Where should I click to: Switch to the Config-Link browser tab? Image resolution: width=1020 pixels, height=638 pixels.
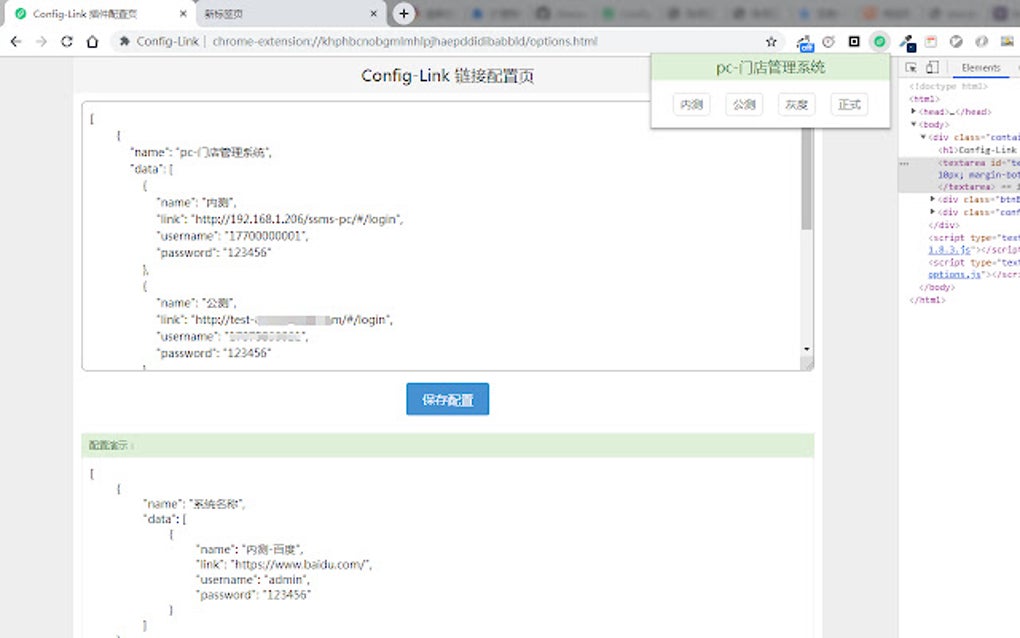tap(100, 14)
